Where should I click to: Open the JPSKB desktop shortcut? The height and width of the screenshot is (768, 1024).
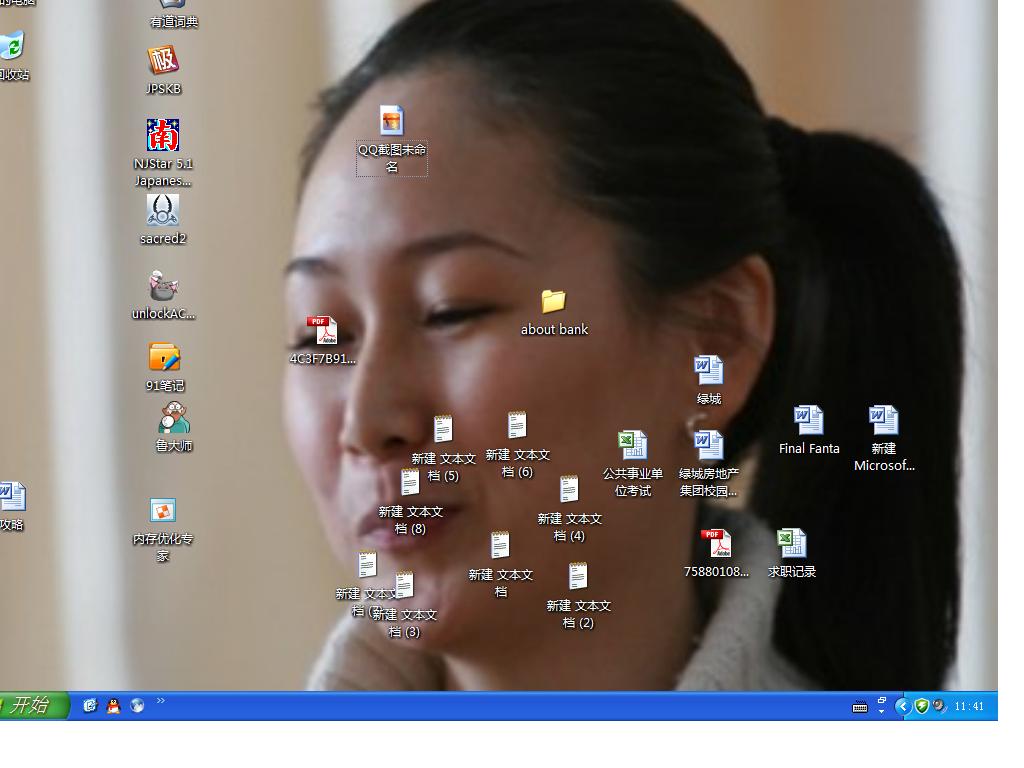click(x=163, y=62)
